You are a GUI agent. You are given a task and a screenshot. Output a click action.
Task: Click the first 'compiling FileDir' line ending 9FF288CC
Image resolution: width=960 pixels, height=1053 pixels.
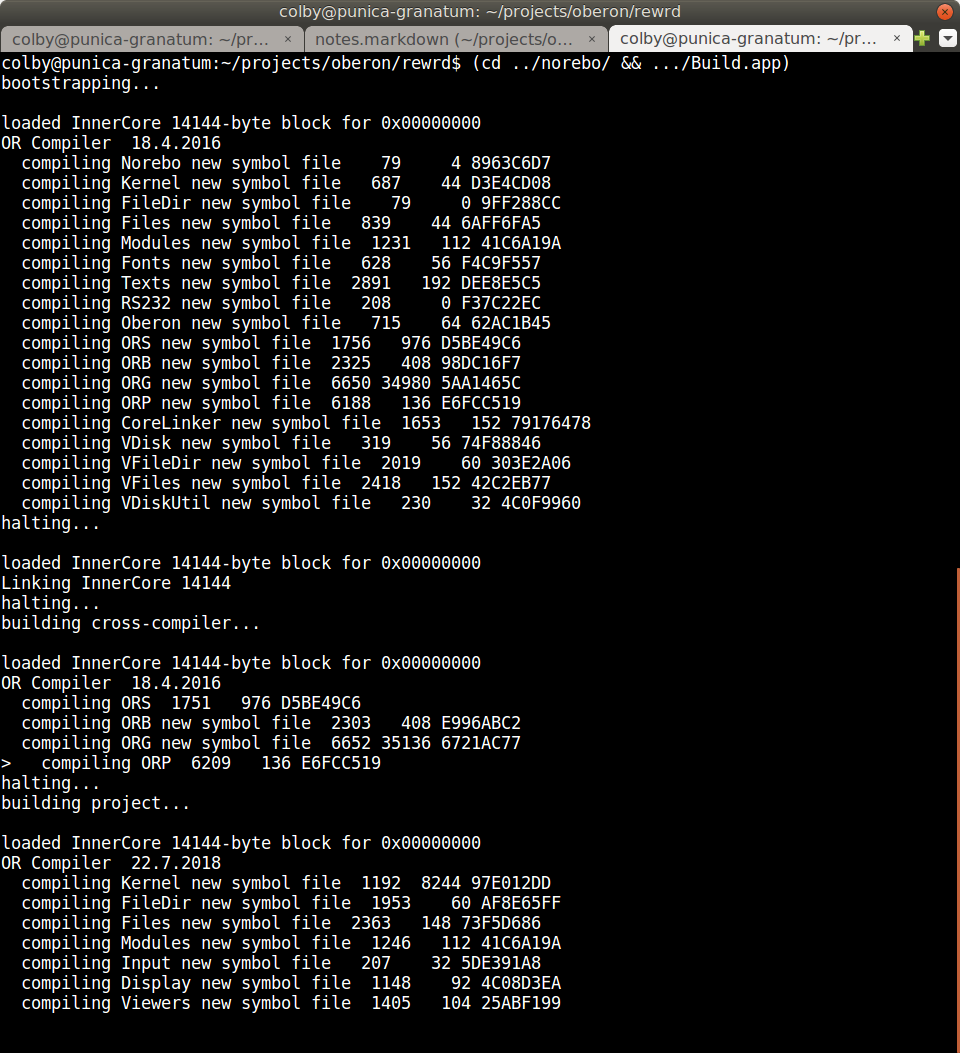[291, 203]
